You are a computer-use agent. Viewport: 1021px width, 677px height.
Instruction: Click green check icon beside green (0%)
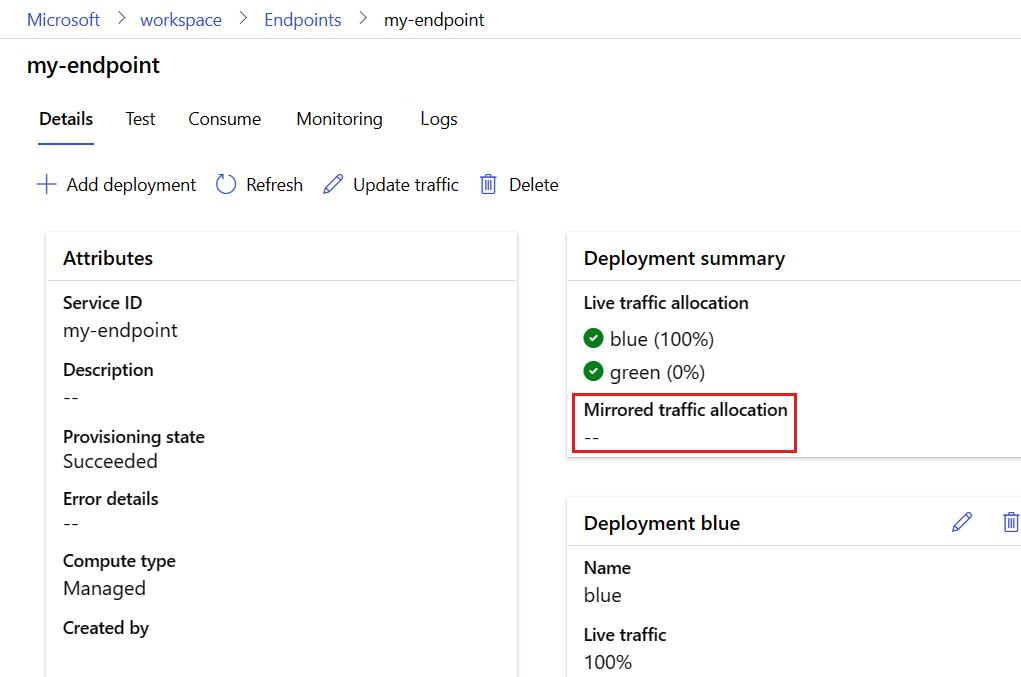(x=594, y=371)
